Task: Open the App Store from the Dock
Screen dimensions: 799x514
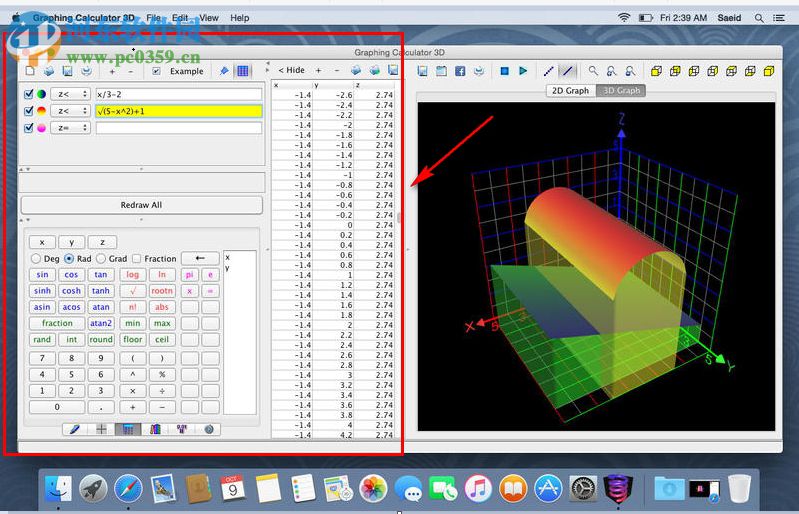Action: coord(548,489)
